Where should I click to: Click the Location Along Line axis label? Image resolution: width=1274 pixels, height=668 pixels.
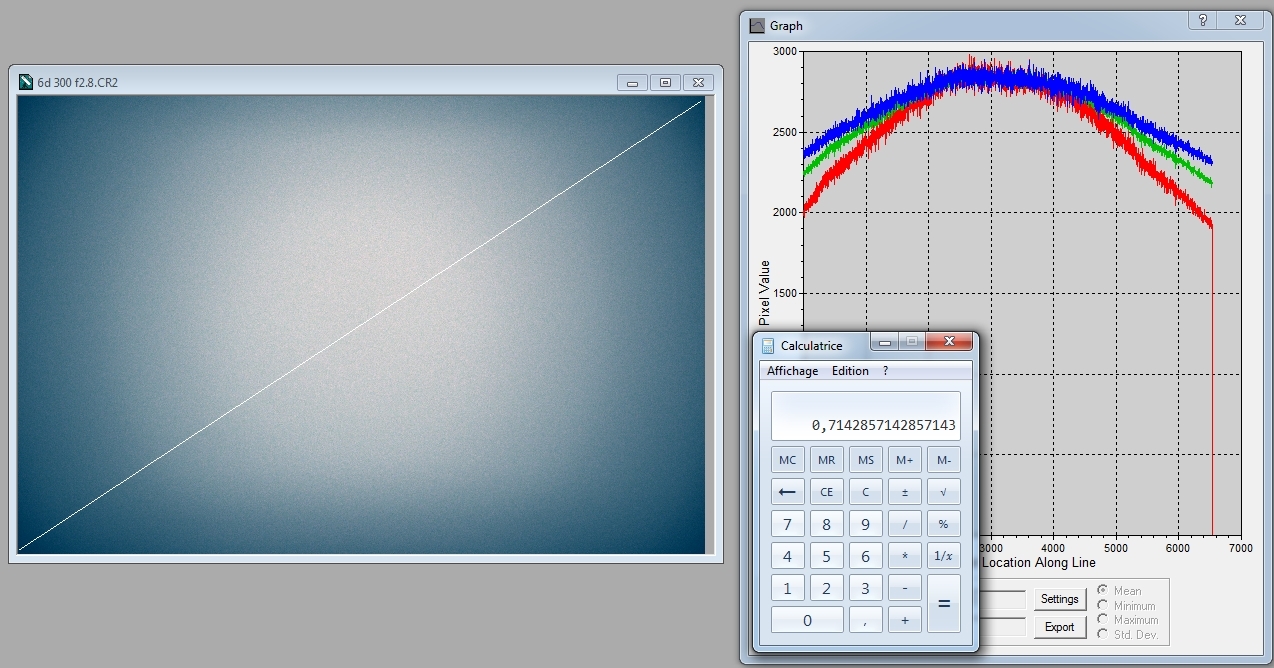(1039, 563)
